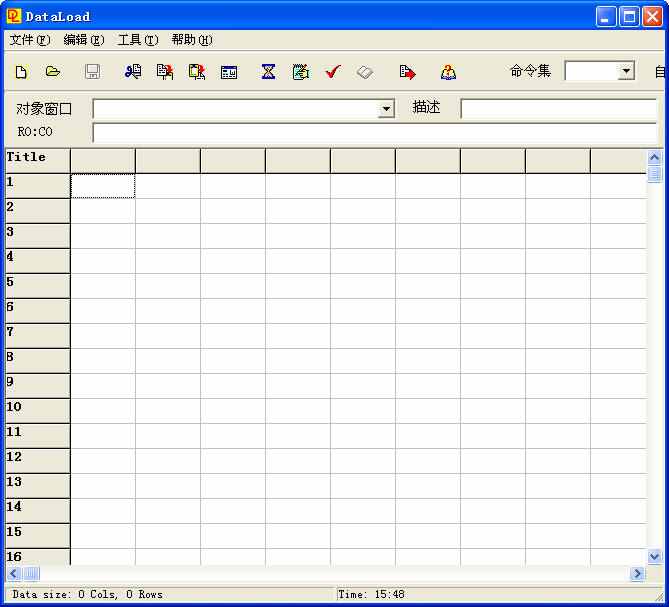Select row header 1
Image resolution: width=669 pixels, height=607 pixels.
click(38, 186)
